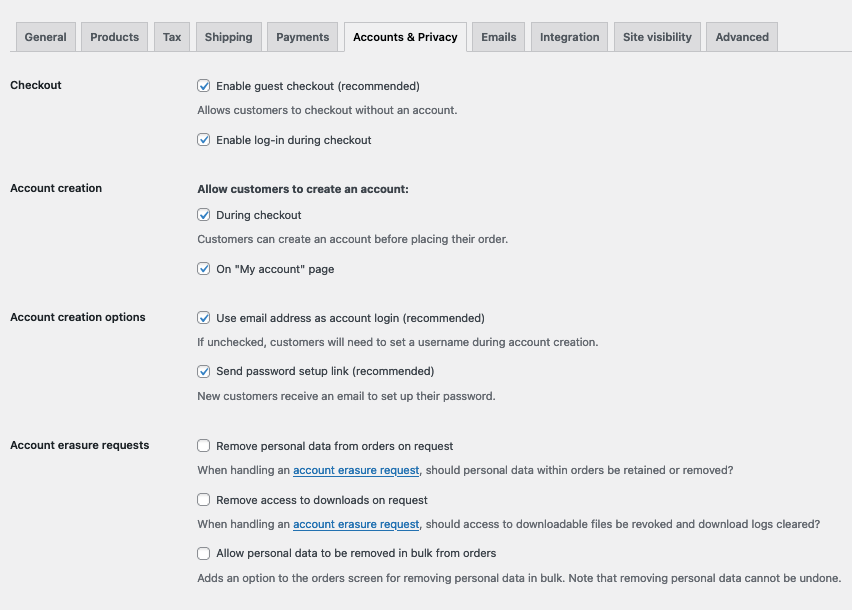Check Remove access to downloads on request
Viewport: 852px width, 610px height.
tap(203, 499)
